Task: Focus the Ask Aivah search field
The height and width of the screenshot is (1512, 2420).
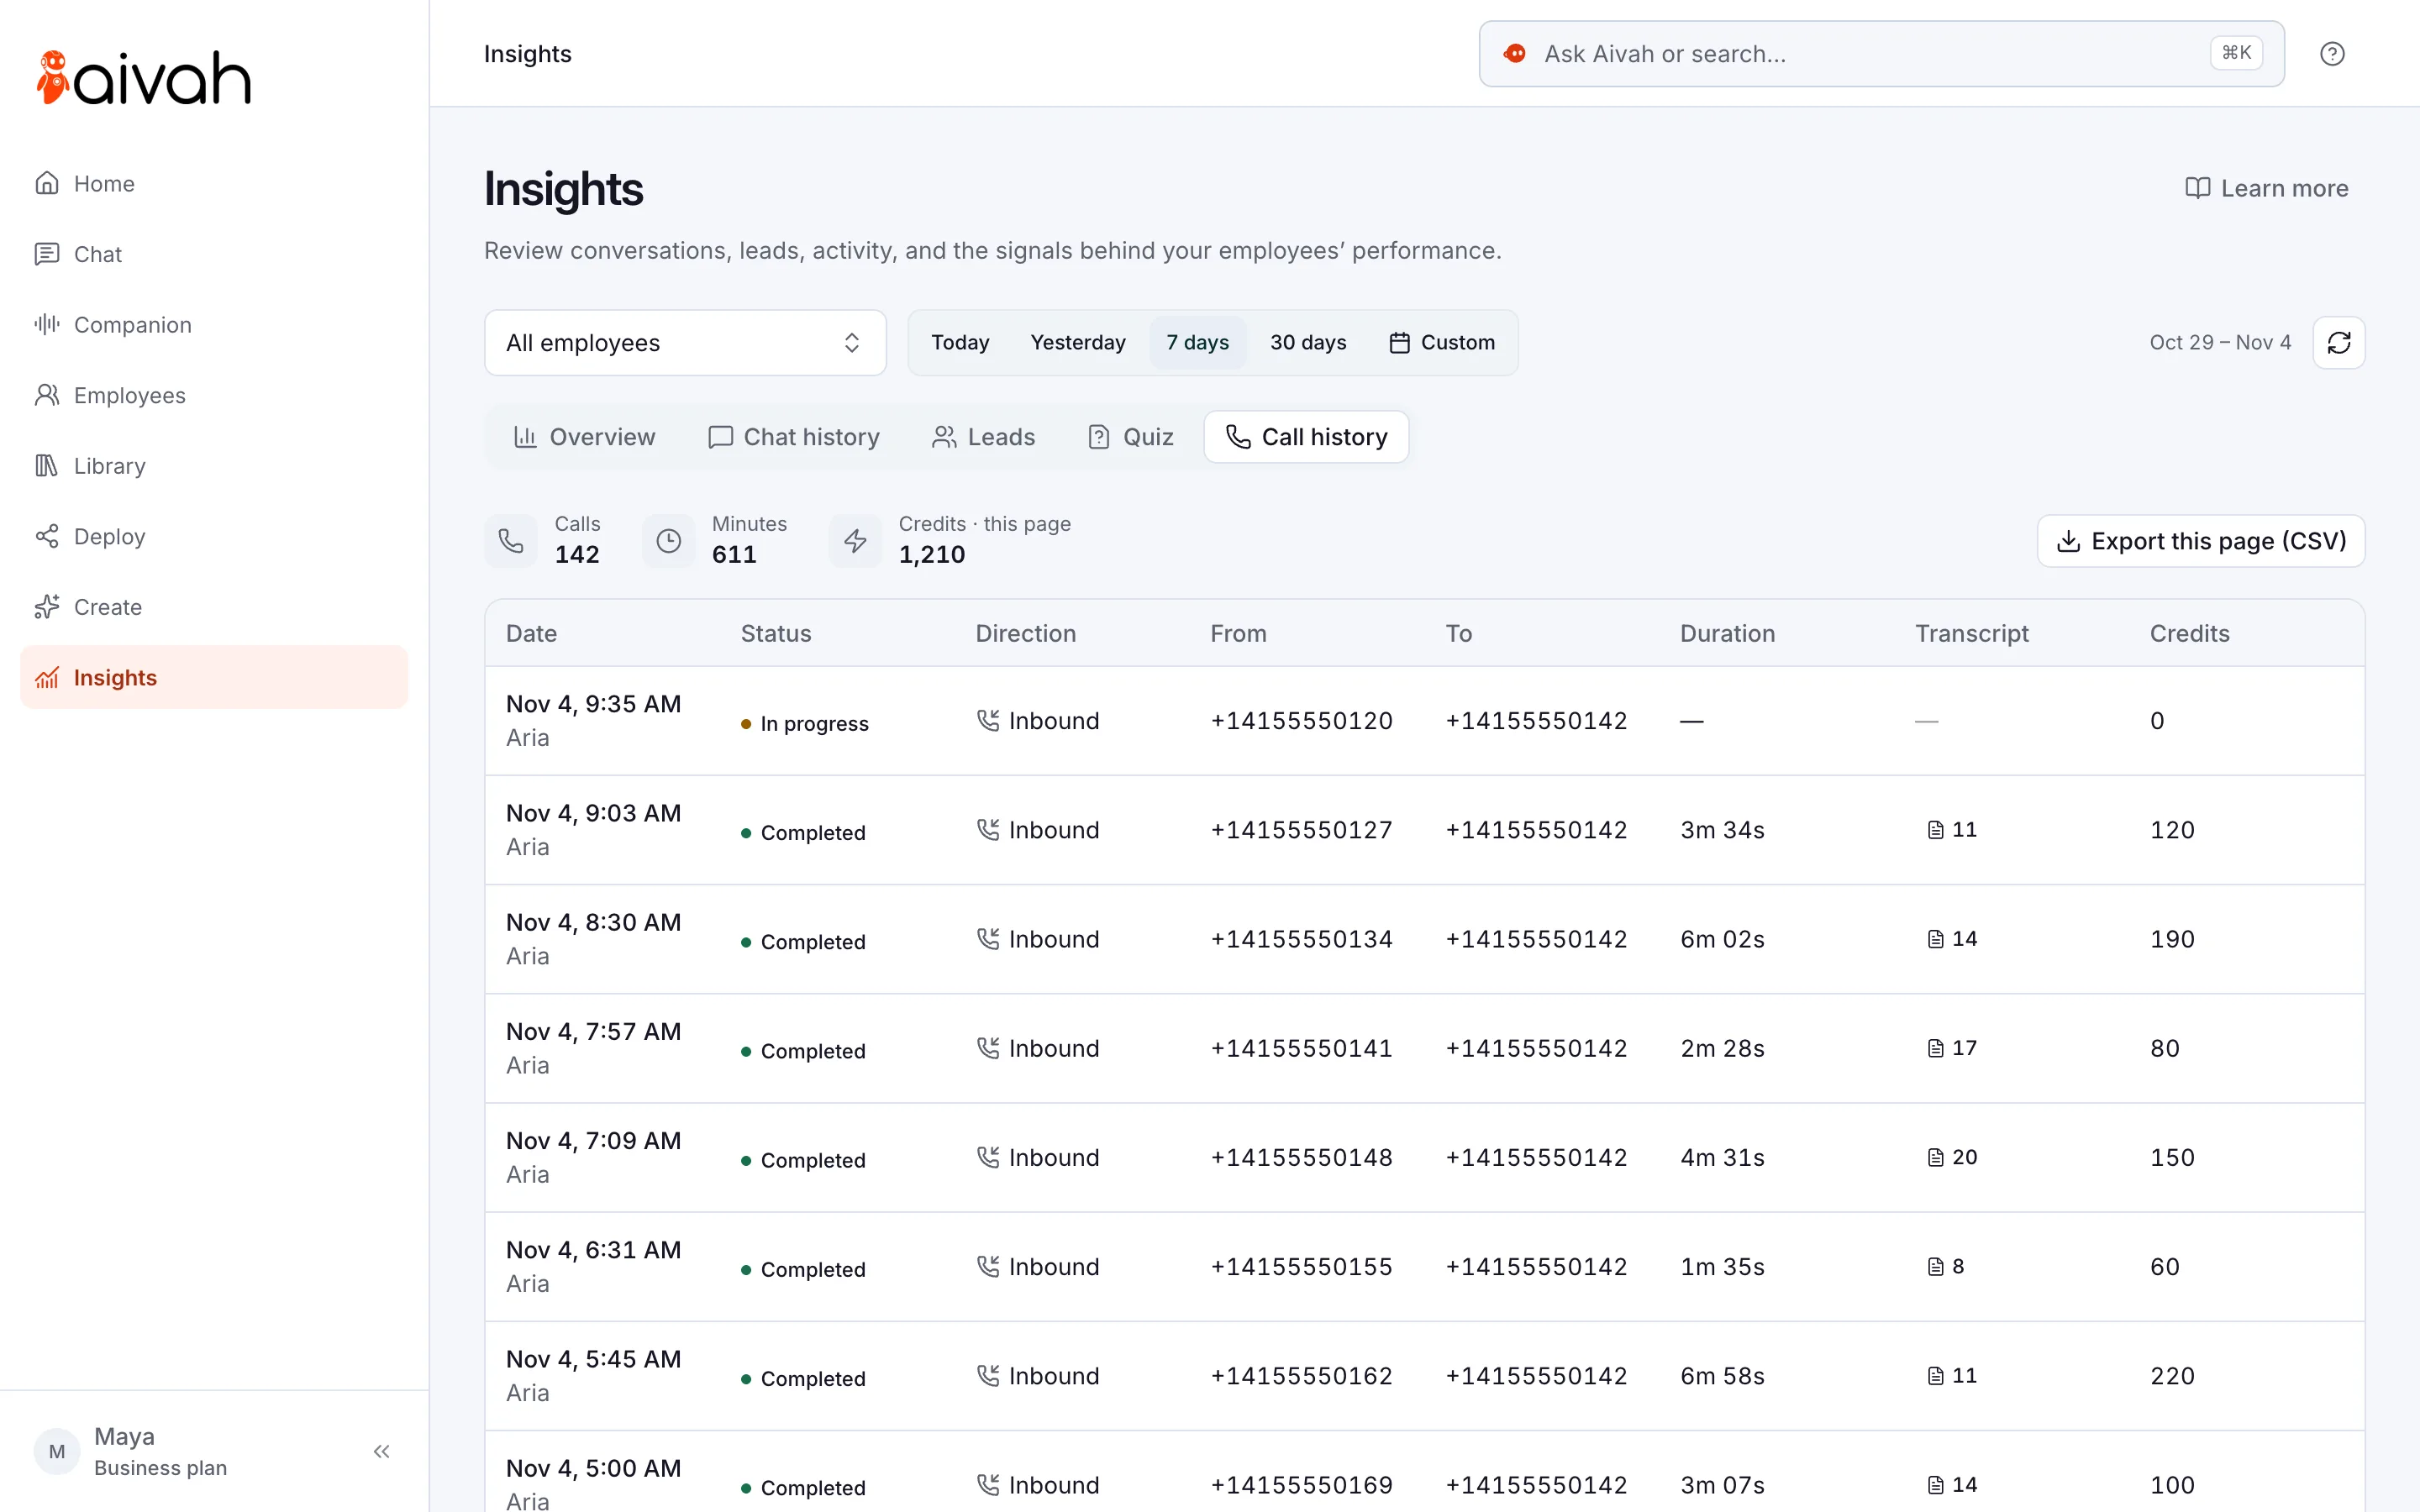Action: click(1881, 54)
